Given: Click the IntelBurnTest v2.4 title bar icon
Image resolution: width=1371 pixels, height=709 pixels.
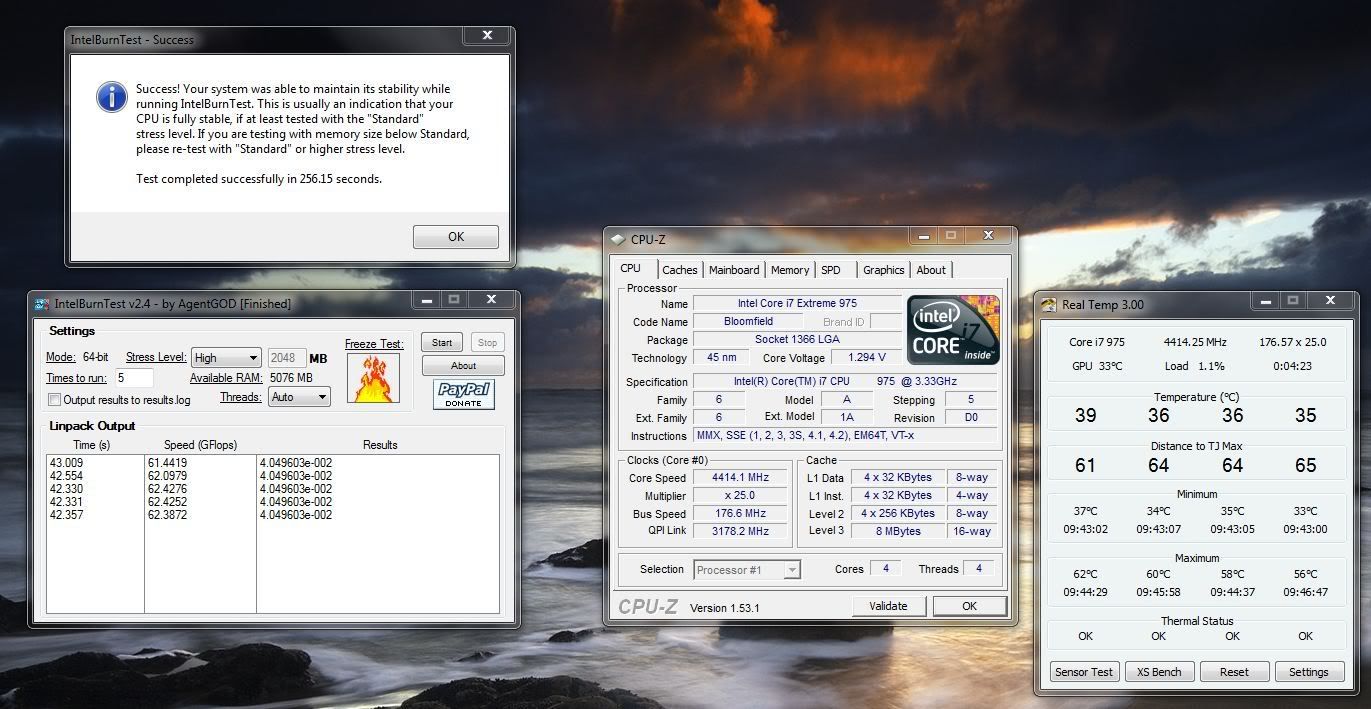Looking at the screenshot, I should pos(42,304).
